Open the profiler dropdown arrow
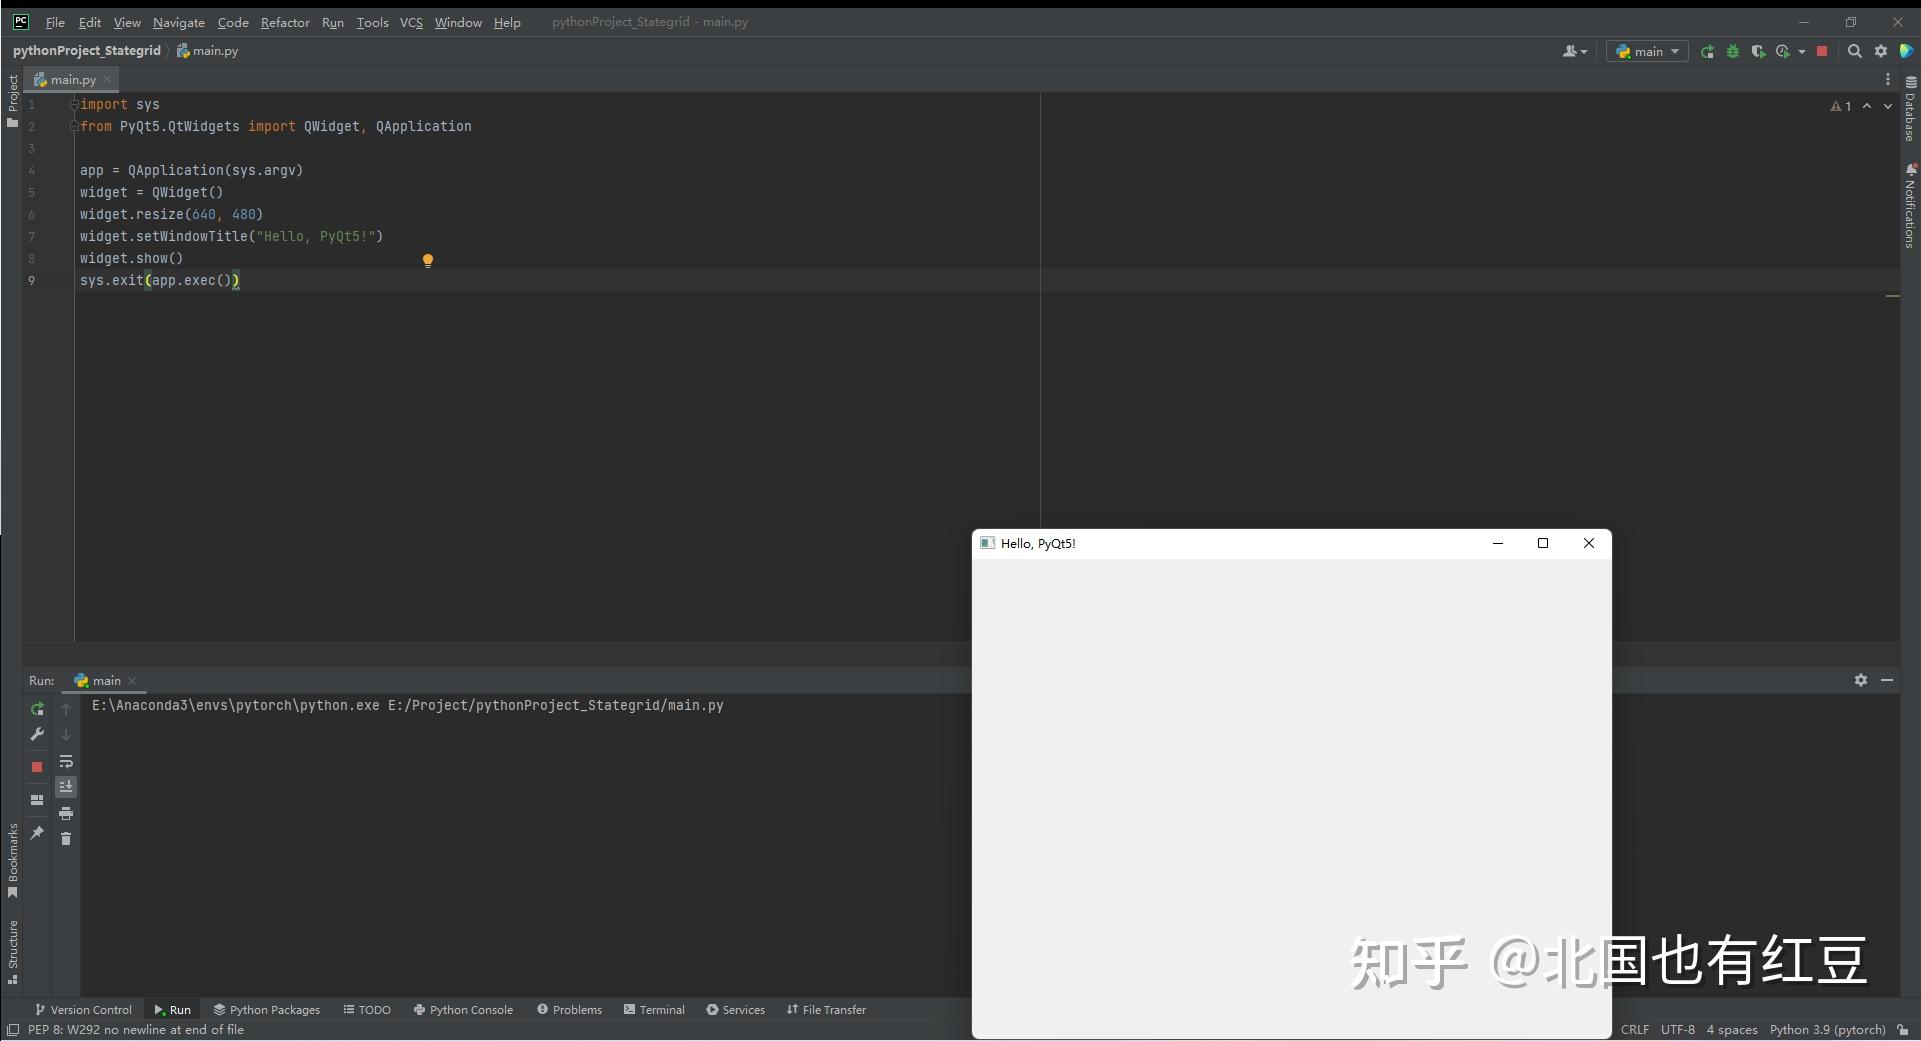 coord(1802,51)
